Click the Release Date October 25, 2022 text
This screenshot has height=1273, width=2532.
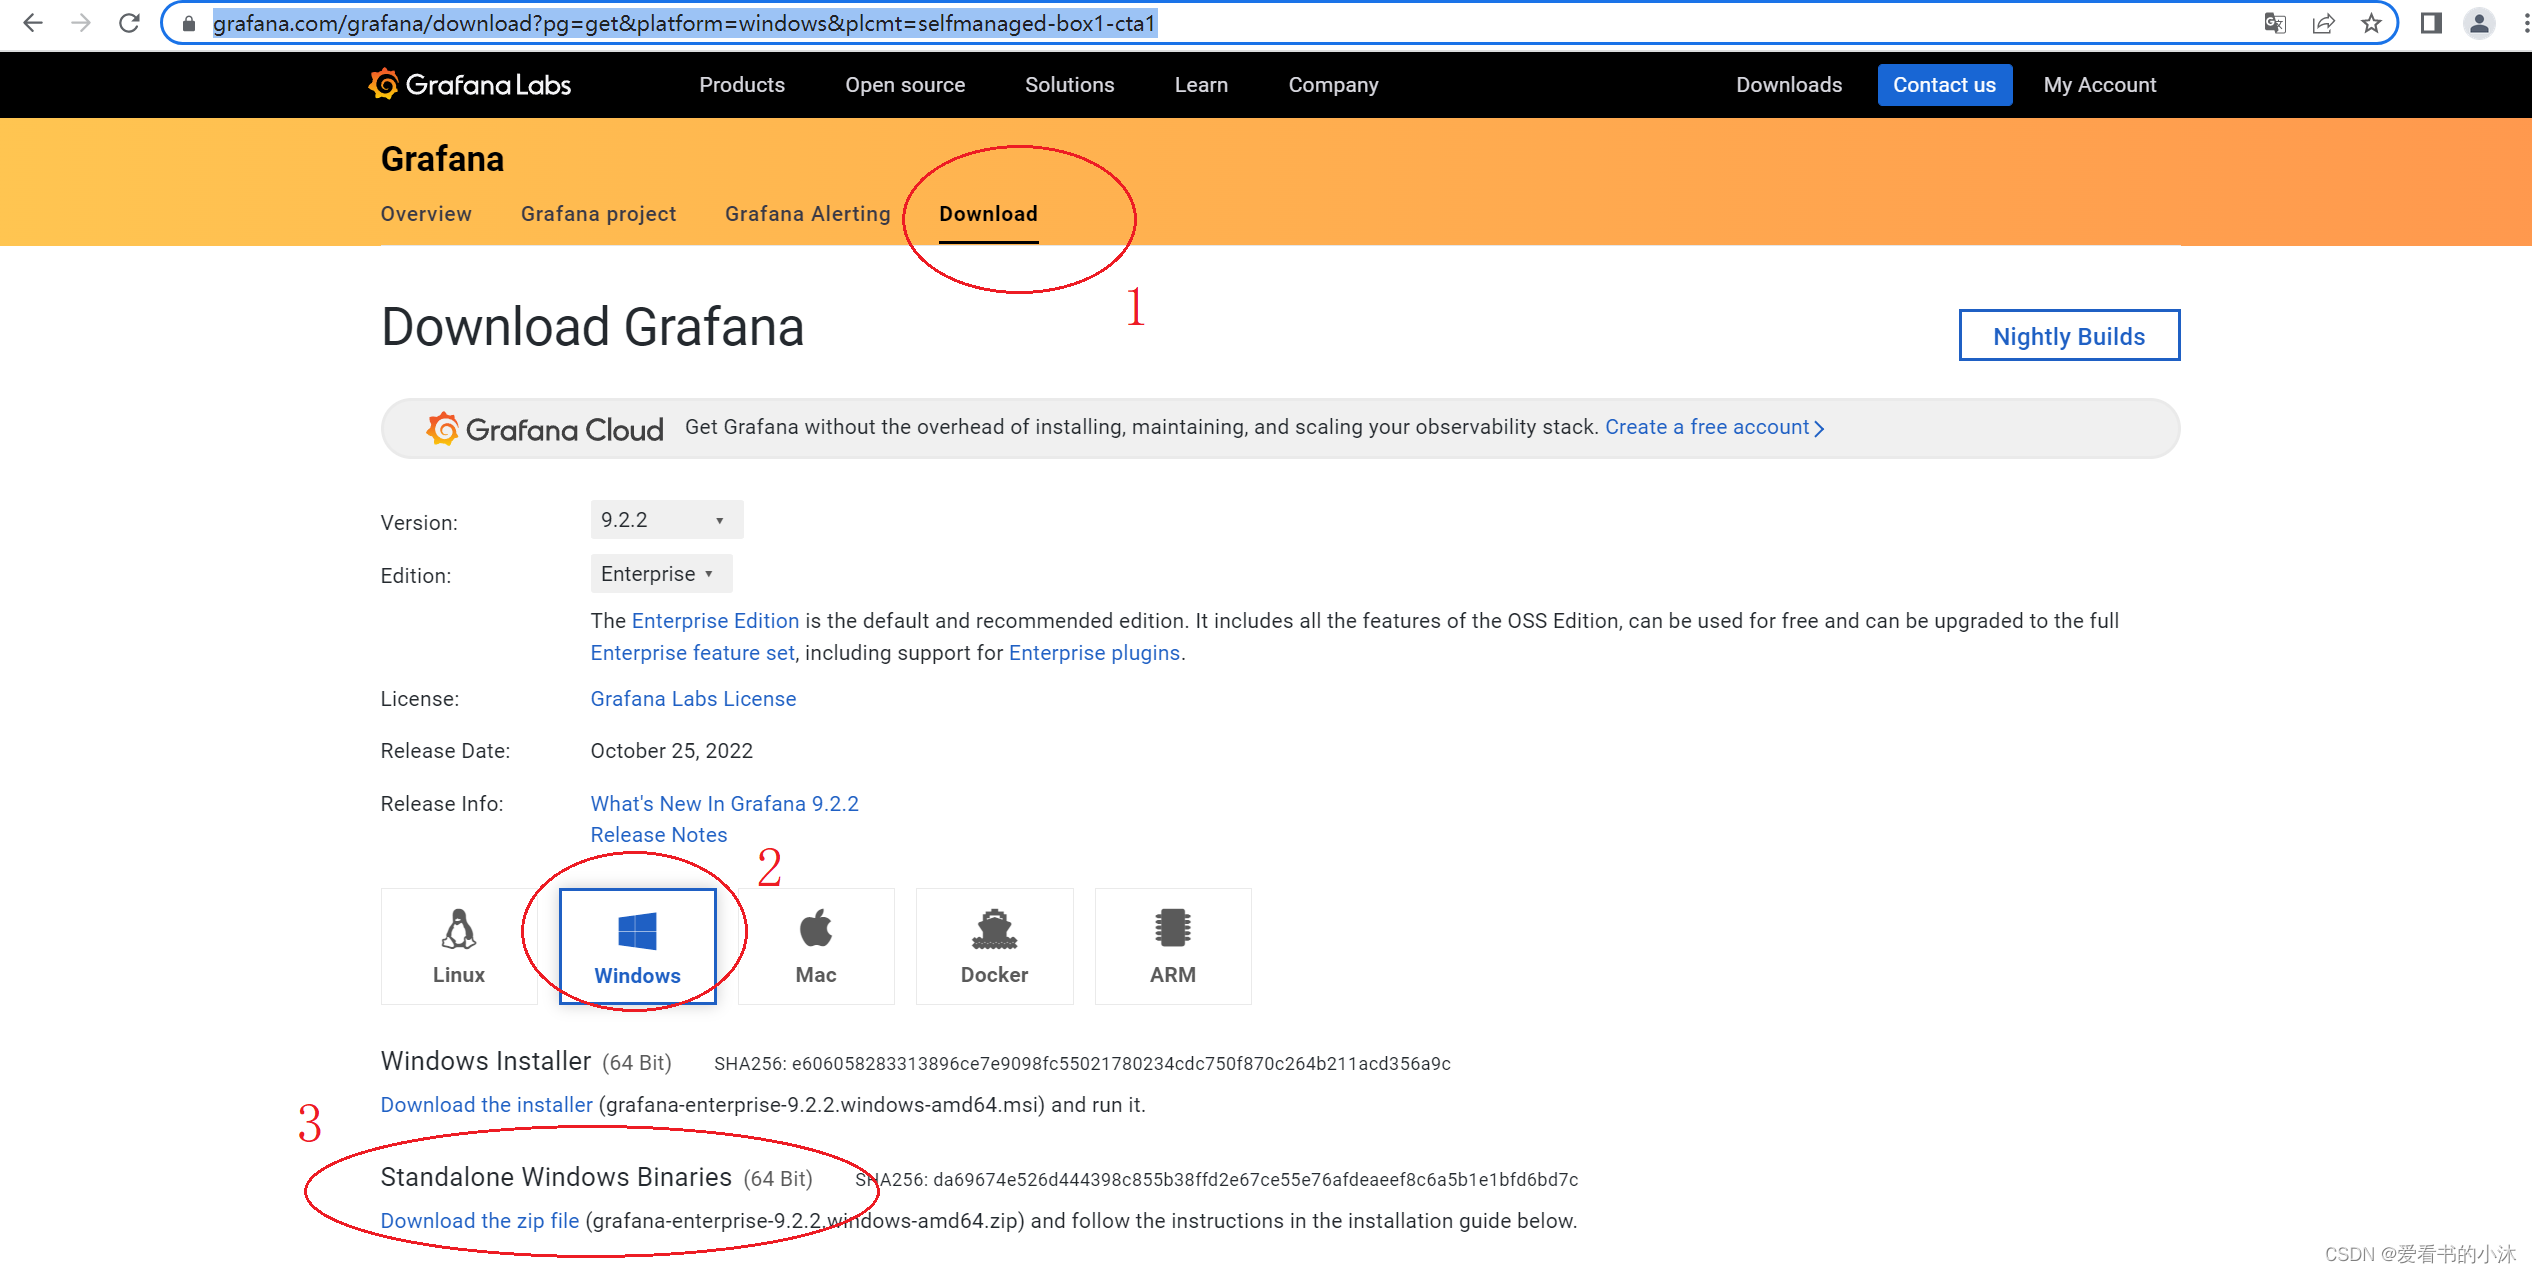coord(672,751)
